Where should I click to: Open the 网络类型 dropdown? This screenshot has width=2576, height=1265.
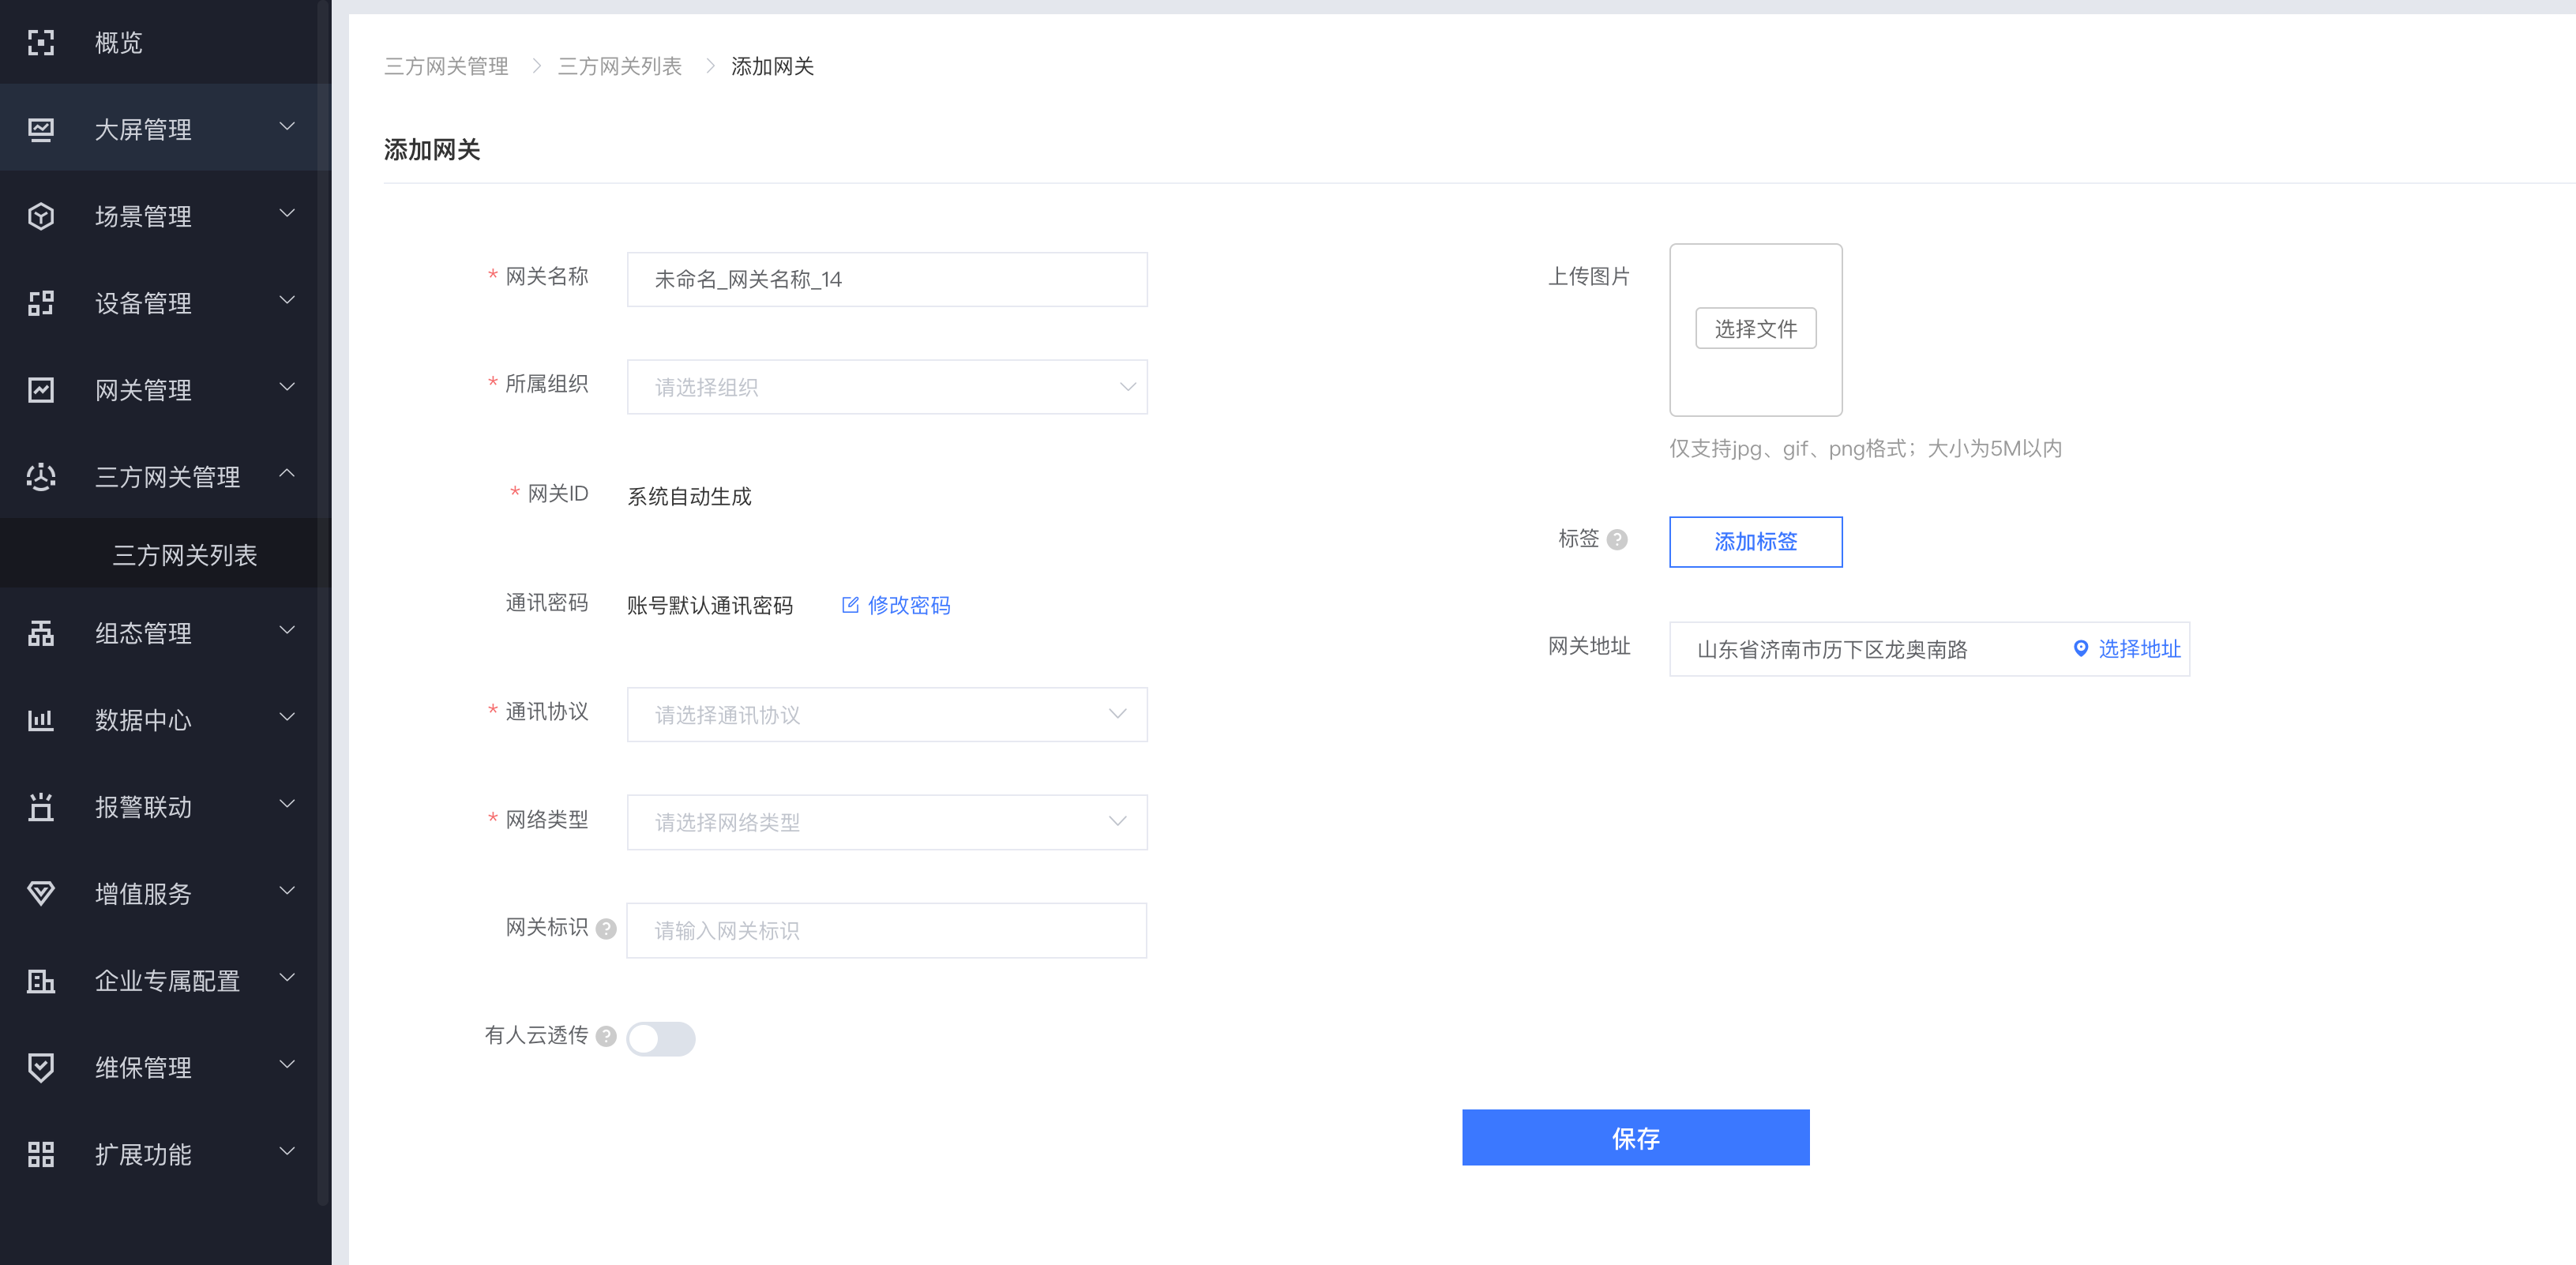(887, 822)
